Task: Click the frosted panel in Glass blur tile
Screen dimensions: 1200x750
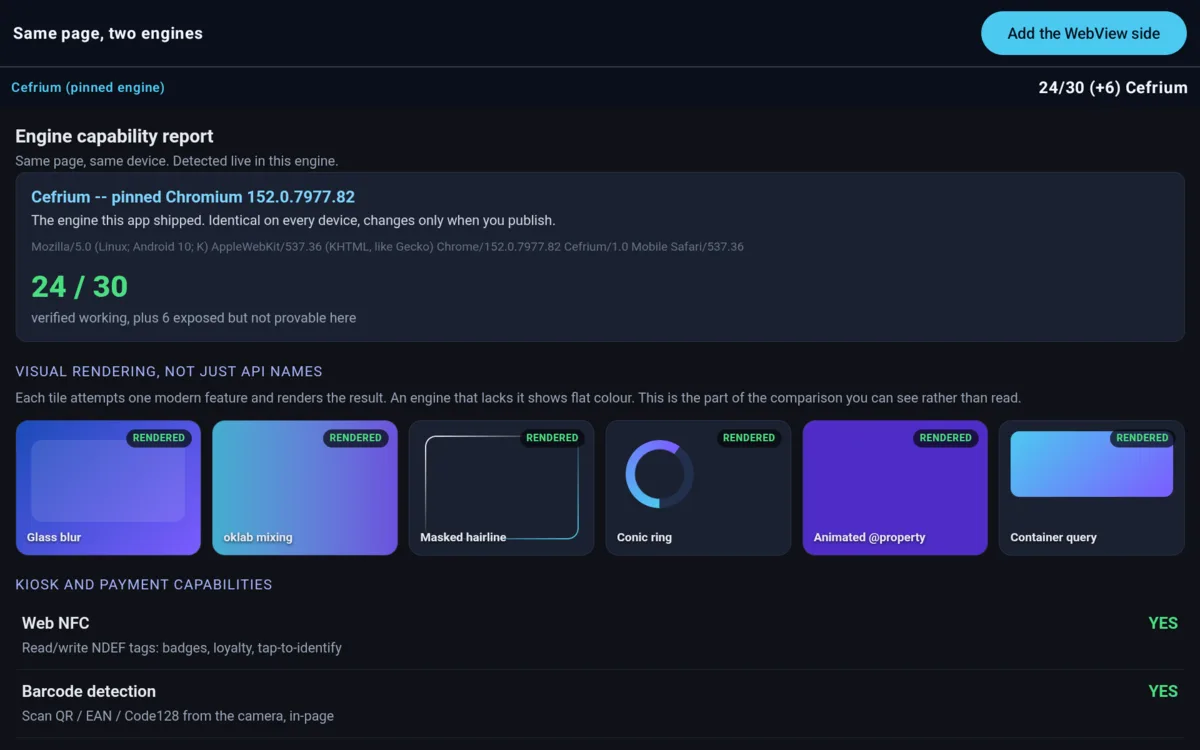Action: pyautogui.click(x=108, y=481)
